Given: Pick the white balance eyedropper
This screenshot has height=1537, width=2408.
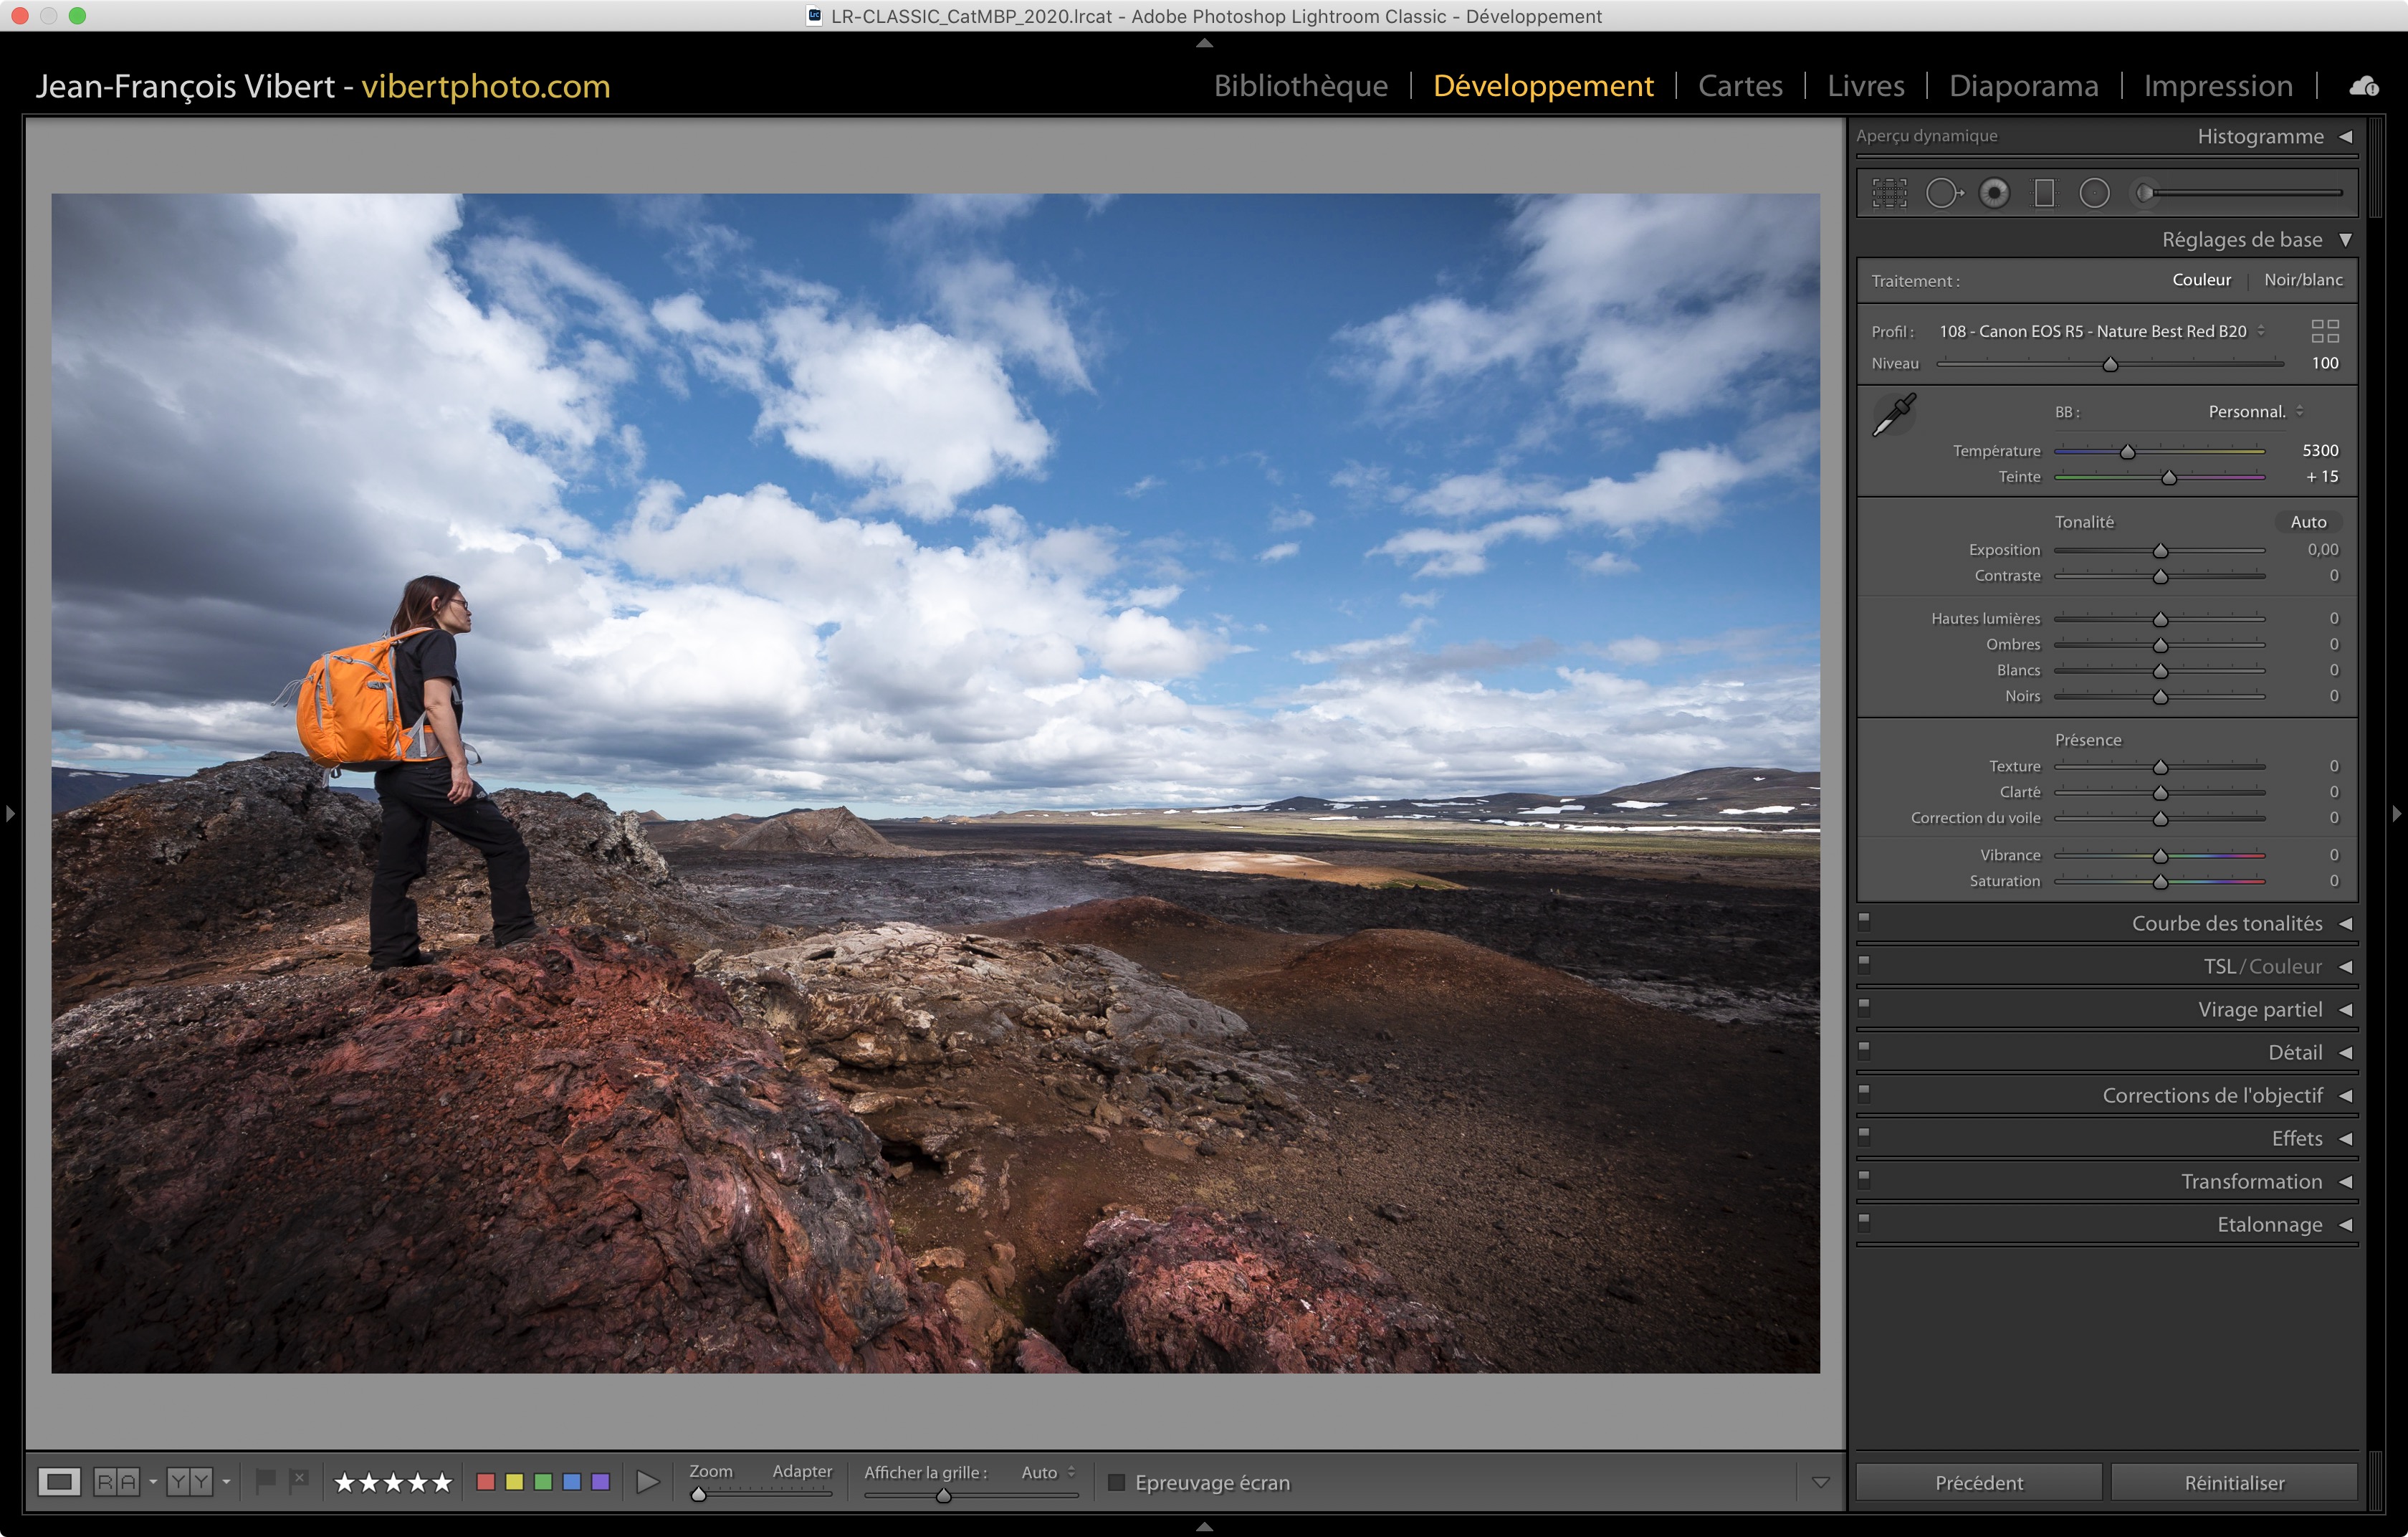Looking at the screenshot, I should (x=1893, y=414).
